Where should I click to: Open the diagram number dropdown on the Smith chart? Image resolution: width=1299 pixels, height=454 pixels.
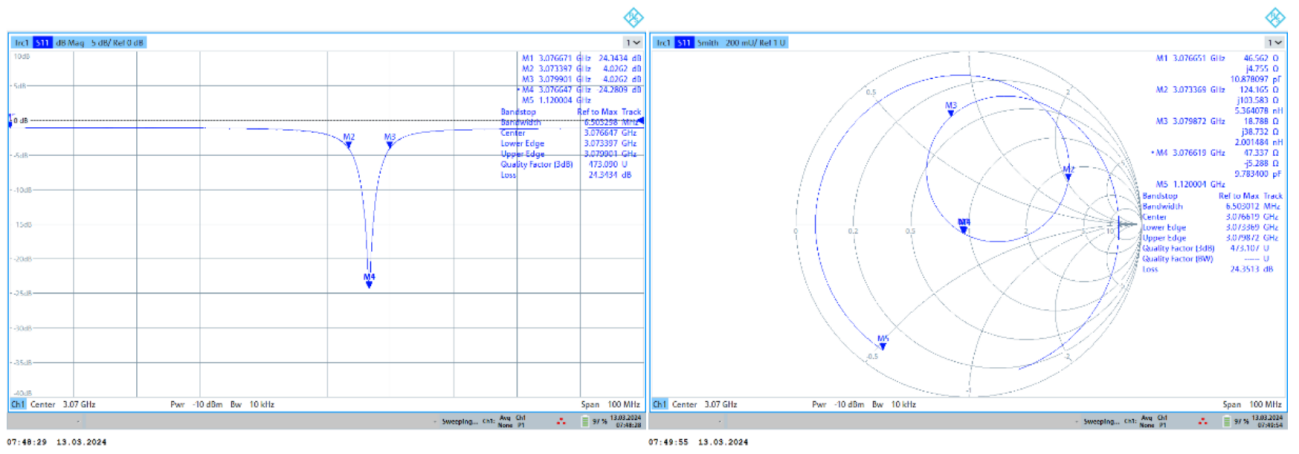point(1274,43)
